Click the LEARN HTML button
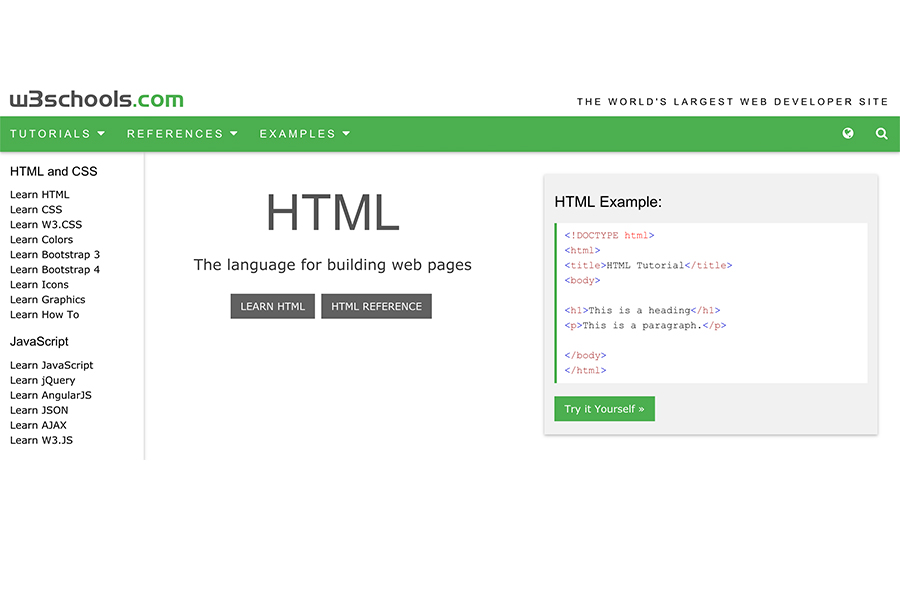This screenshot has width=900, height=600. tap(273, 307)
